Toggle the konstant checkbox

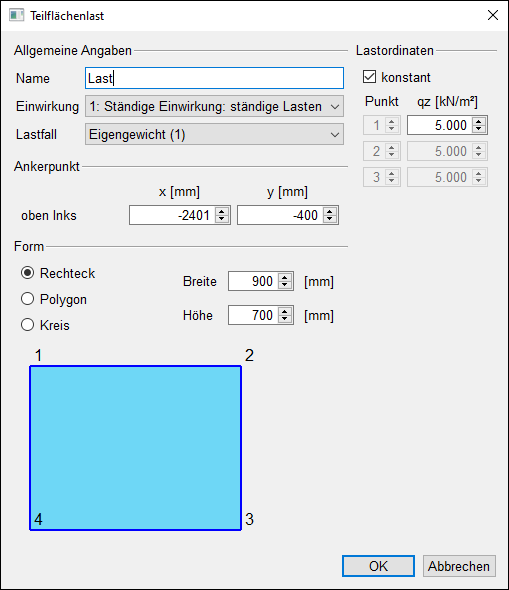click(x=369, y=77)
